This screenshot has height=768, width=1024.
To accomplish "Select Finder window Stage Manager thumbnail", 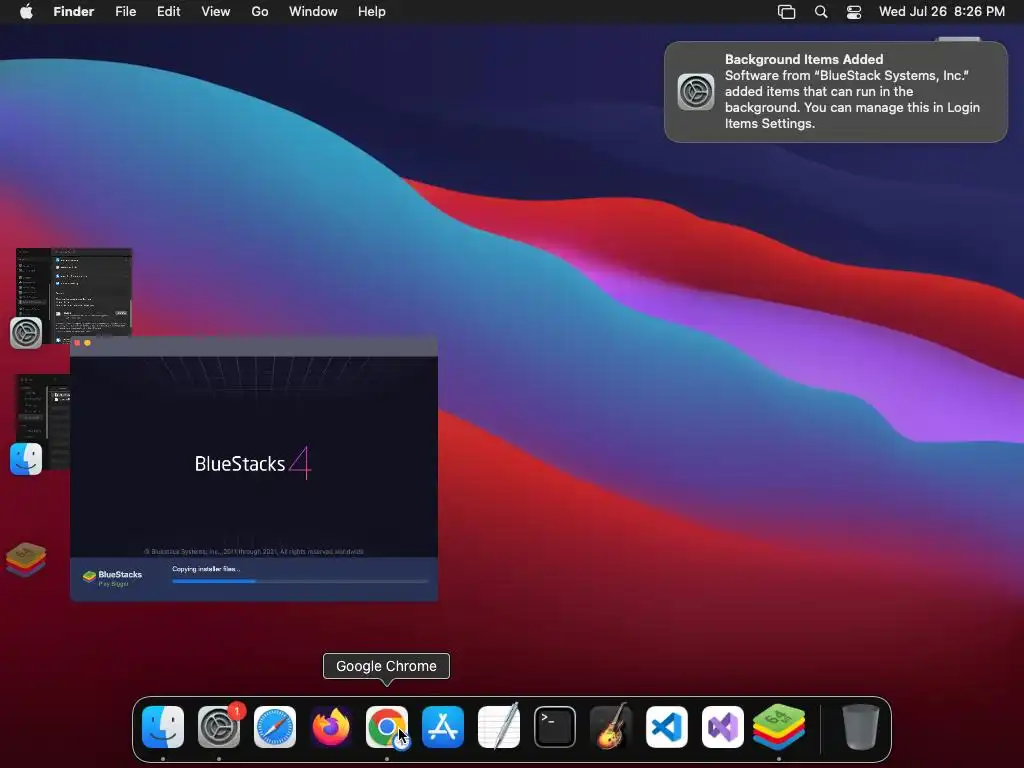I will click(42, 421).
